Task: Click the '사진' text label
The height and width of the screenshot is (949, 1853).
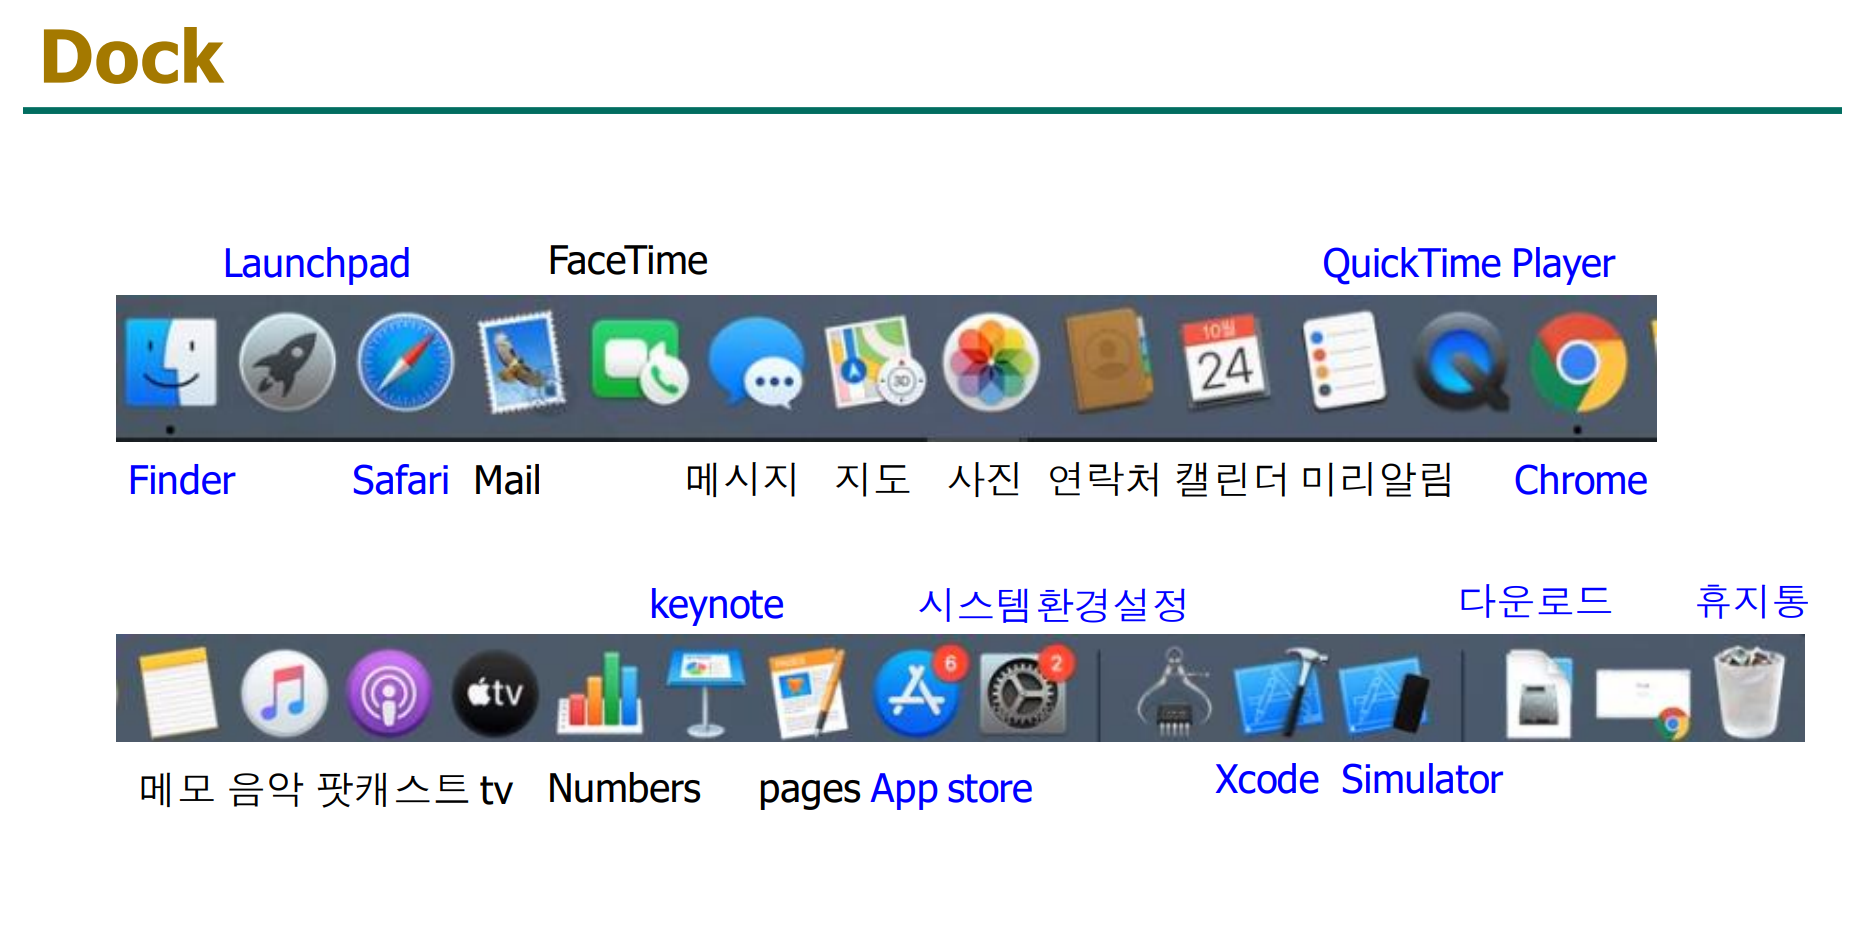Action: 984,479
